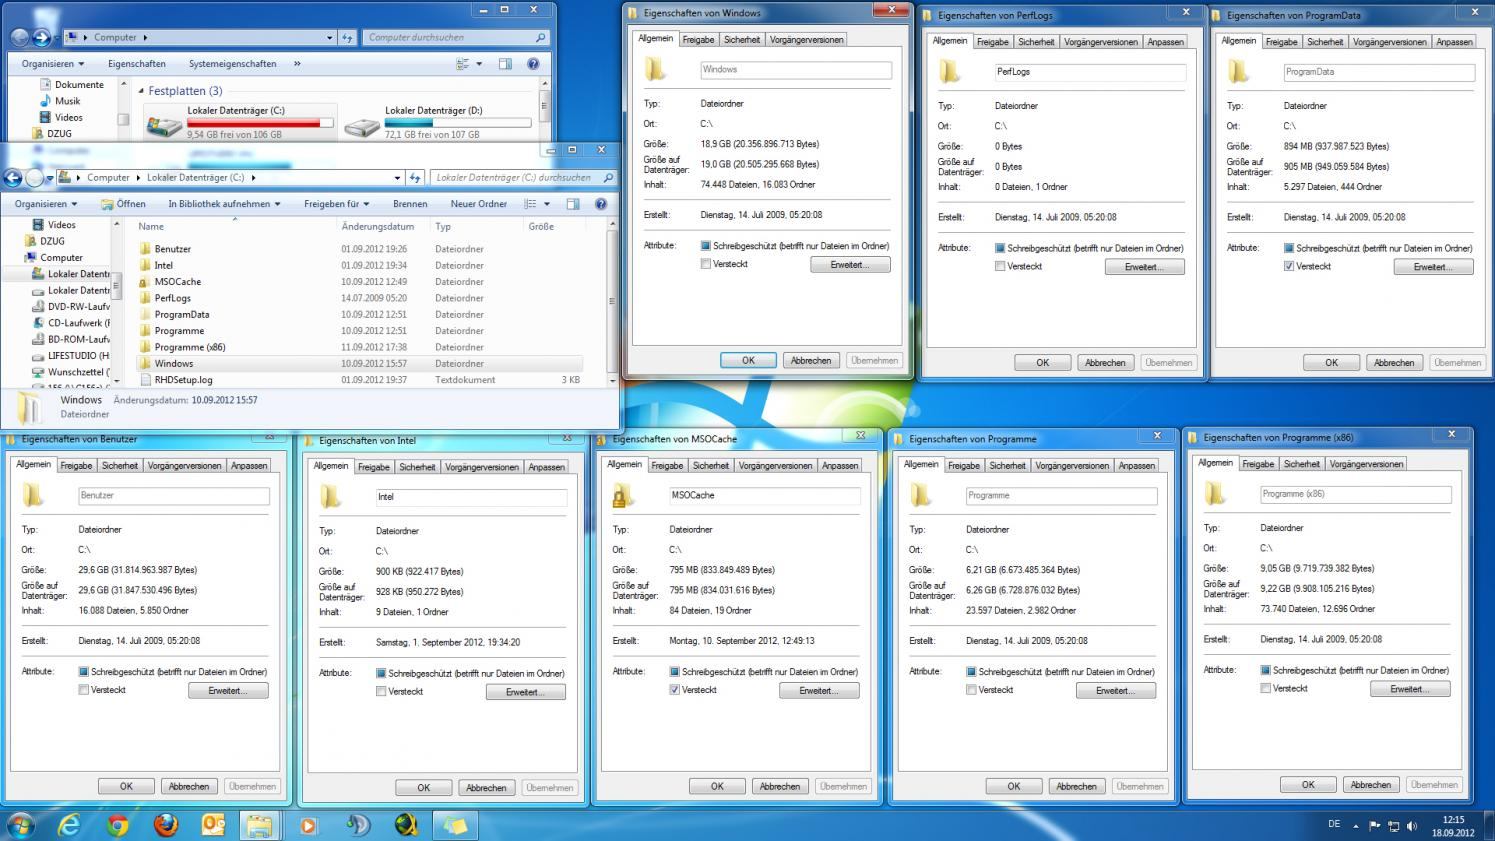1495x841 pixels.
Task: Open Organisieren dropdown in C: drive Explorer
Action: pyautogui.click(x=48, y=204)
